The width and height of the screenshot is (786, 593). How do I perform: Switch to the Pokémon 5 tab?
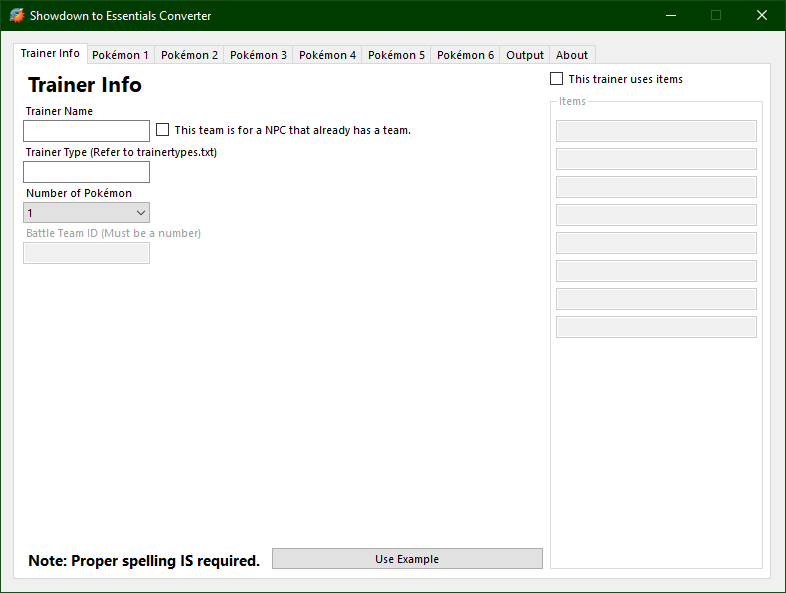(x=396, y=55)
